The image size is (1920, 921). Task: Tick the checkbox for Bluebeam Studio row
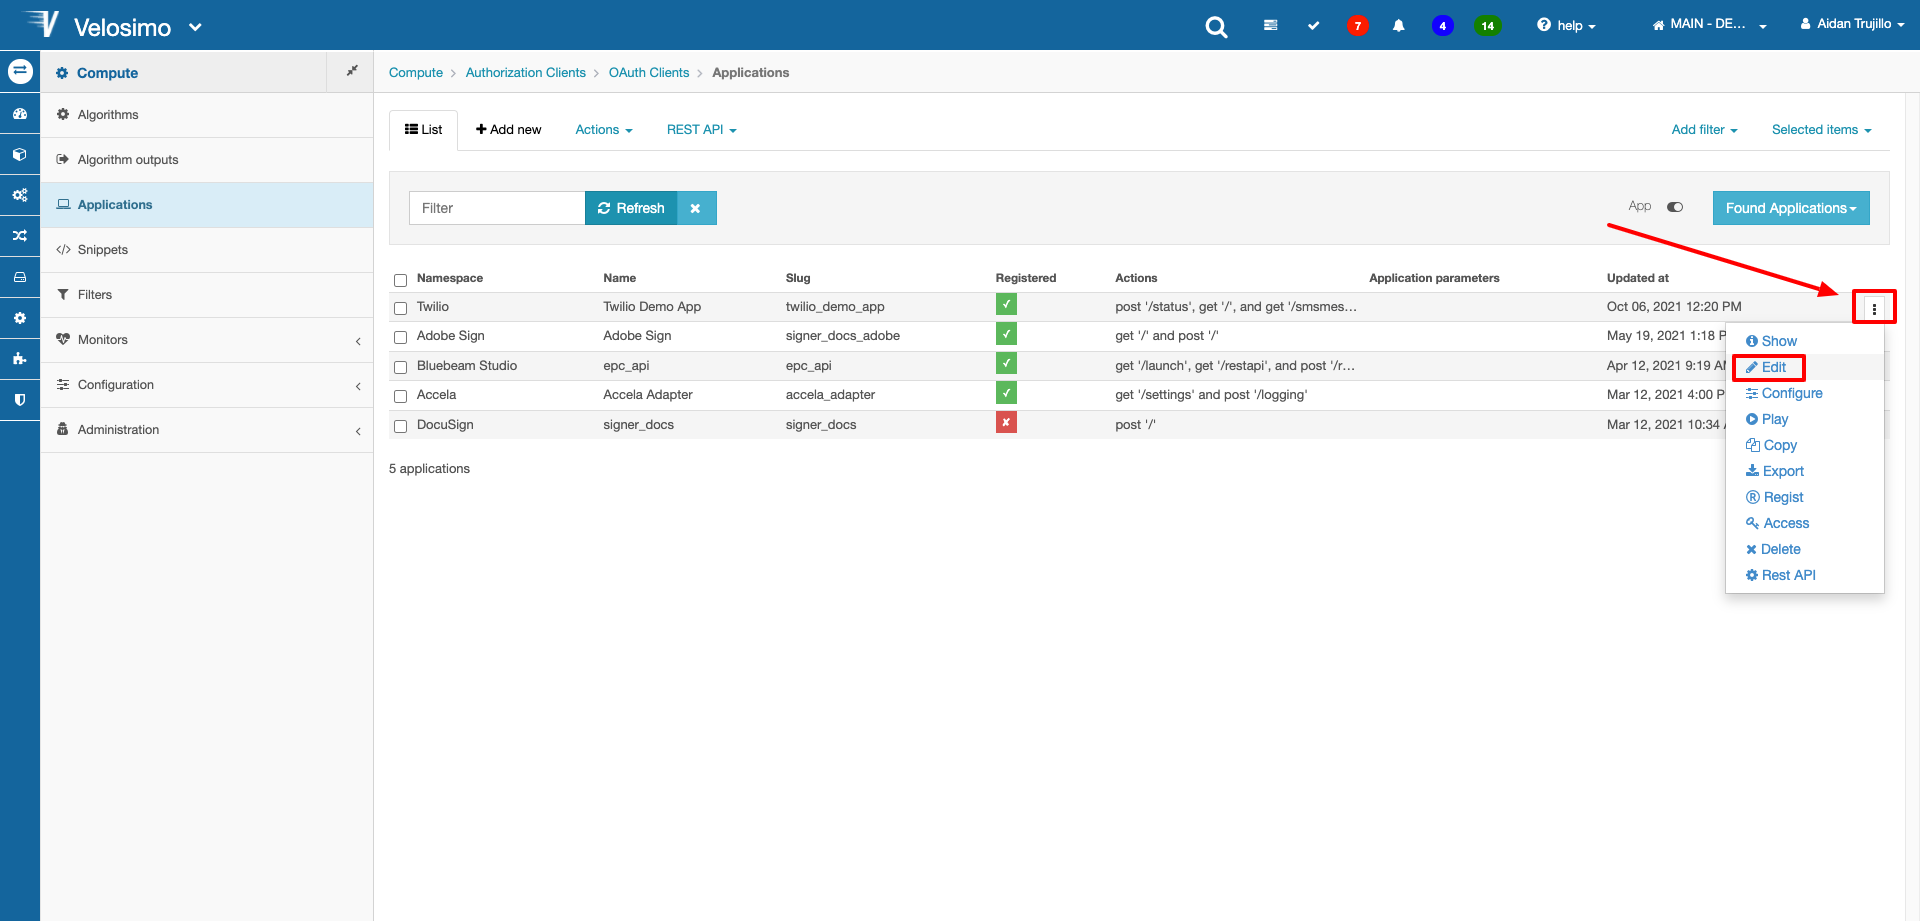point(400,367)
